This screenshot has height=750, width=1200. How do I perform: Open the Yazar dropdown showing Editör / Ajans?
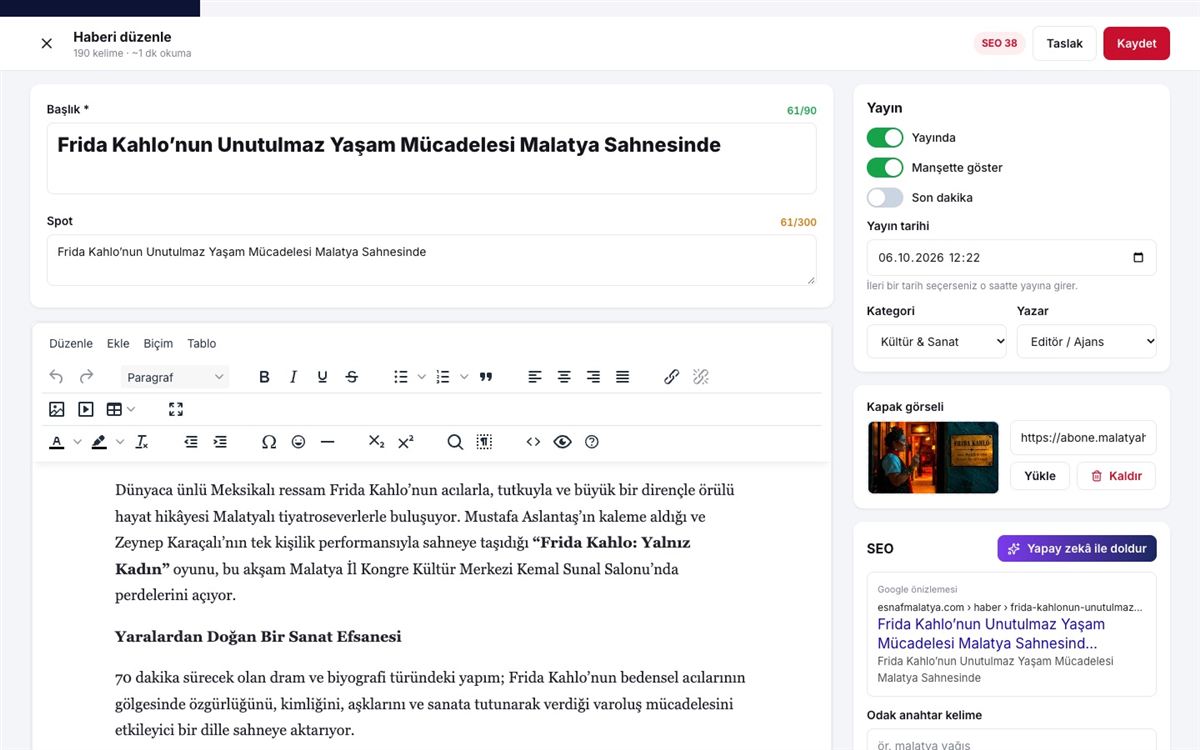click(1087, 342)
